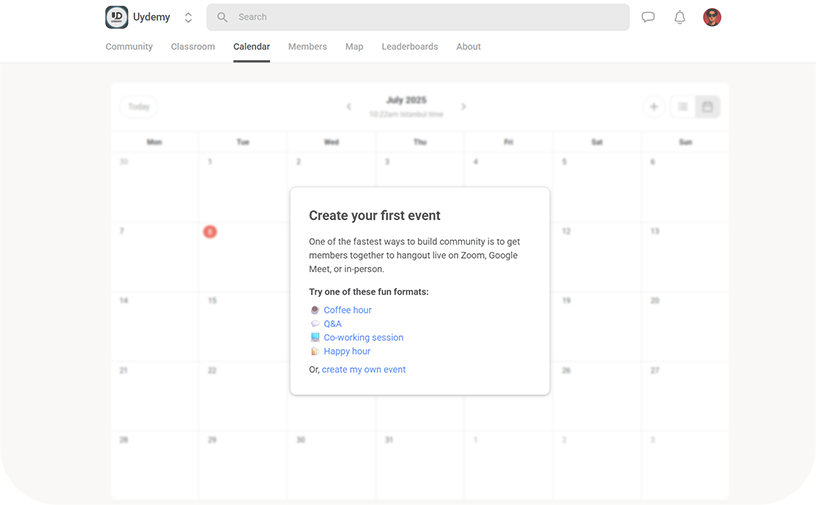The height and width of the screenshot is (505, 816).
Task: Open the Community tab
Action: click(129, 47)
